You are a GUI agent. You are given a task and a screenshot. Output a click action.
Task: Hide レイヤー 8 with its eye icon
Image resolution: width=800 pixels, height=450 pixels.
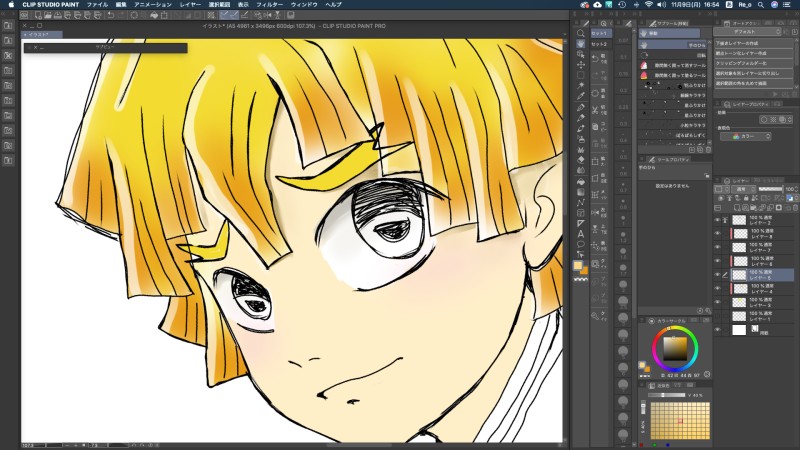(x=717, y=234)
